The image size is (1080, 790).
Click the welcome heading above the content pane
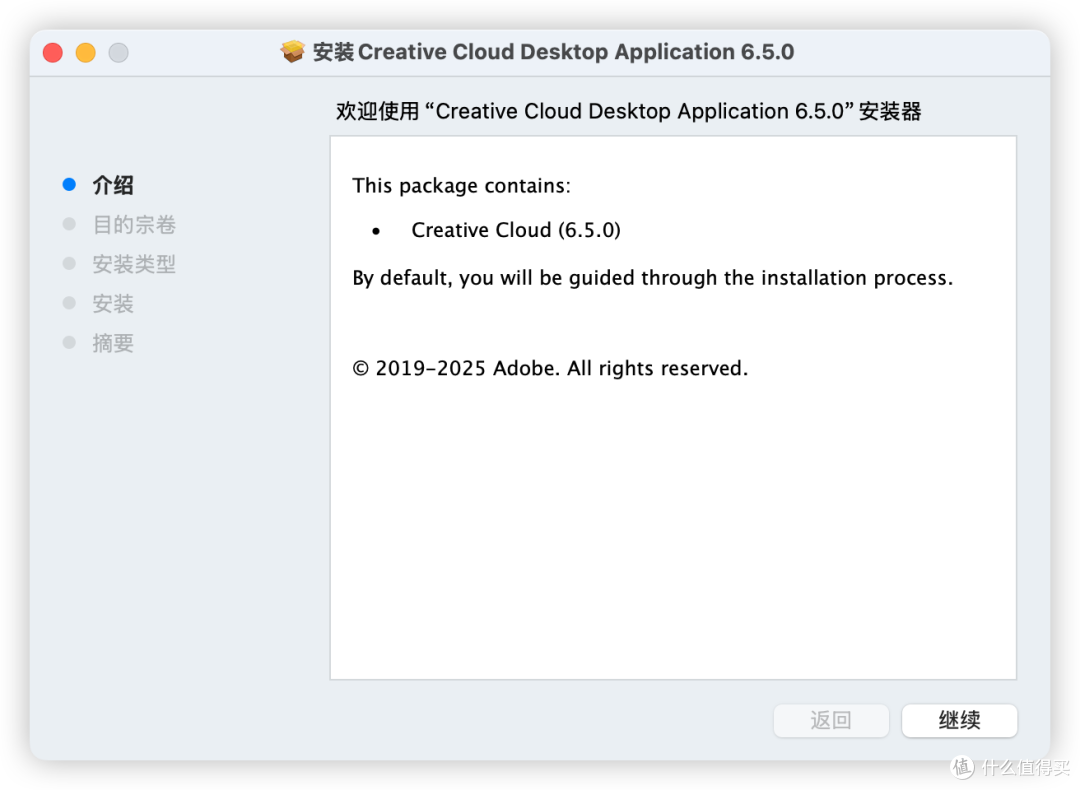(x=628, y=111)
